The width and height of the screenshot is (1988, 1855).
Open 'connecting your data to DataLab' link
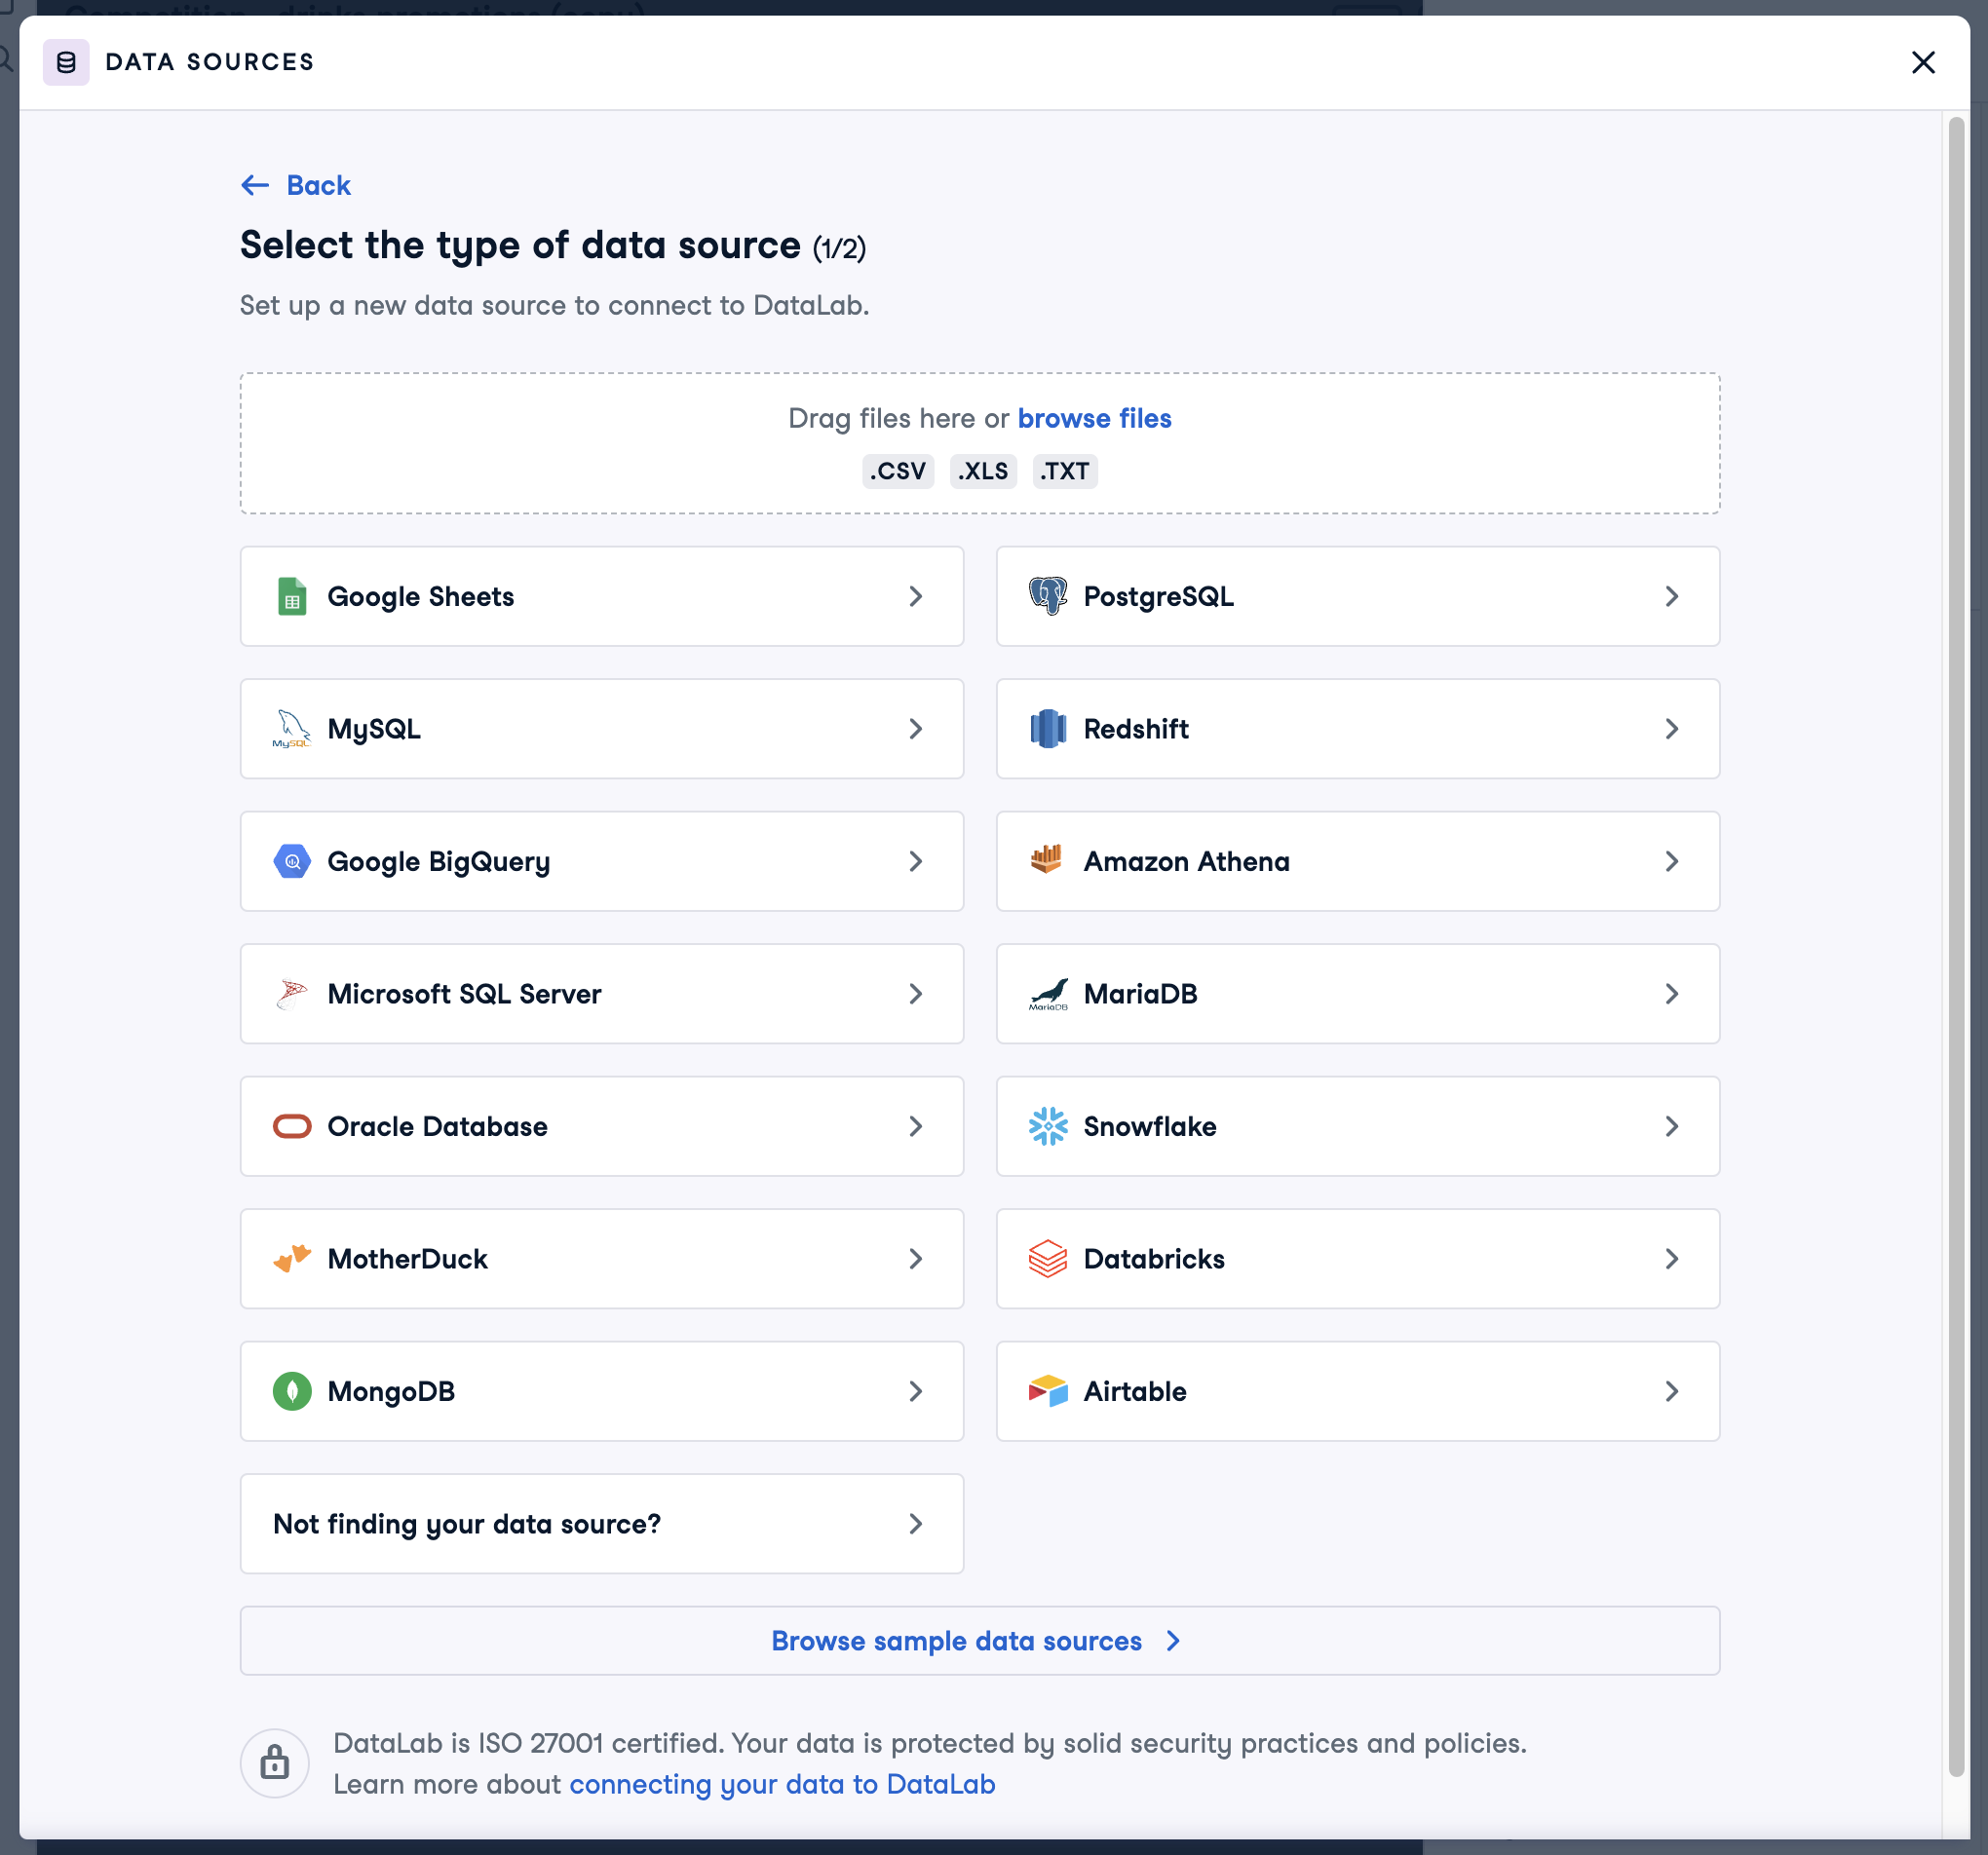click(x=782, y=1784)
